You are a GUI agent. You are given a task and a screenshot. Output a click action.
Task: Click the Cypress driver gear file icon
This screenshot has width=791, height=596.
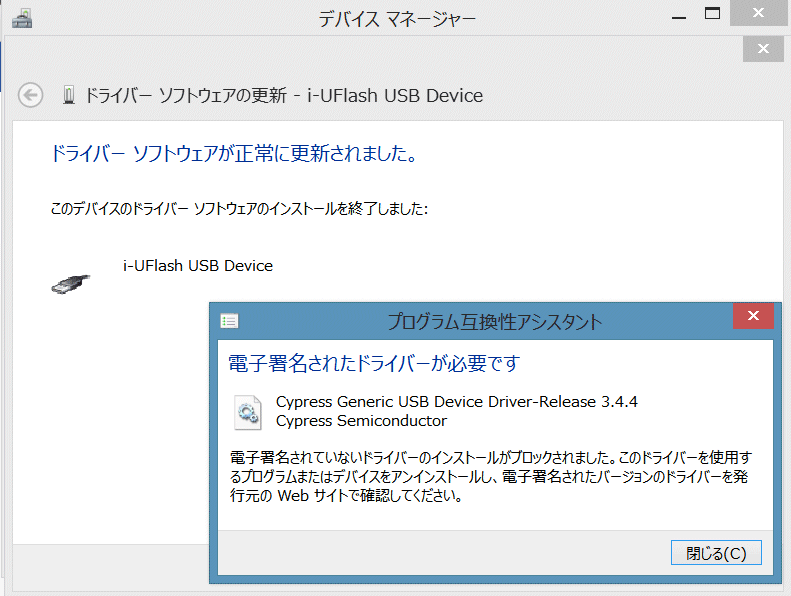pos(247,411)
